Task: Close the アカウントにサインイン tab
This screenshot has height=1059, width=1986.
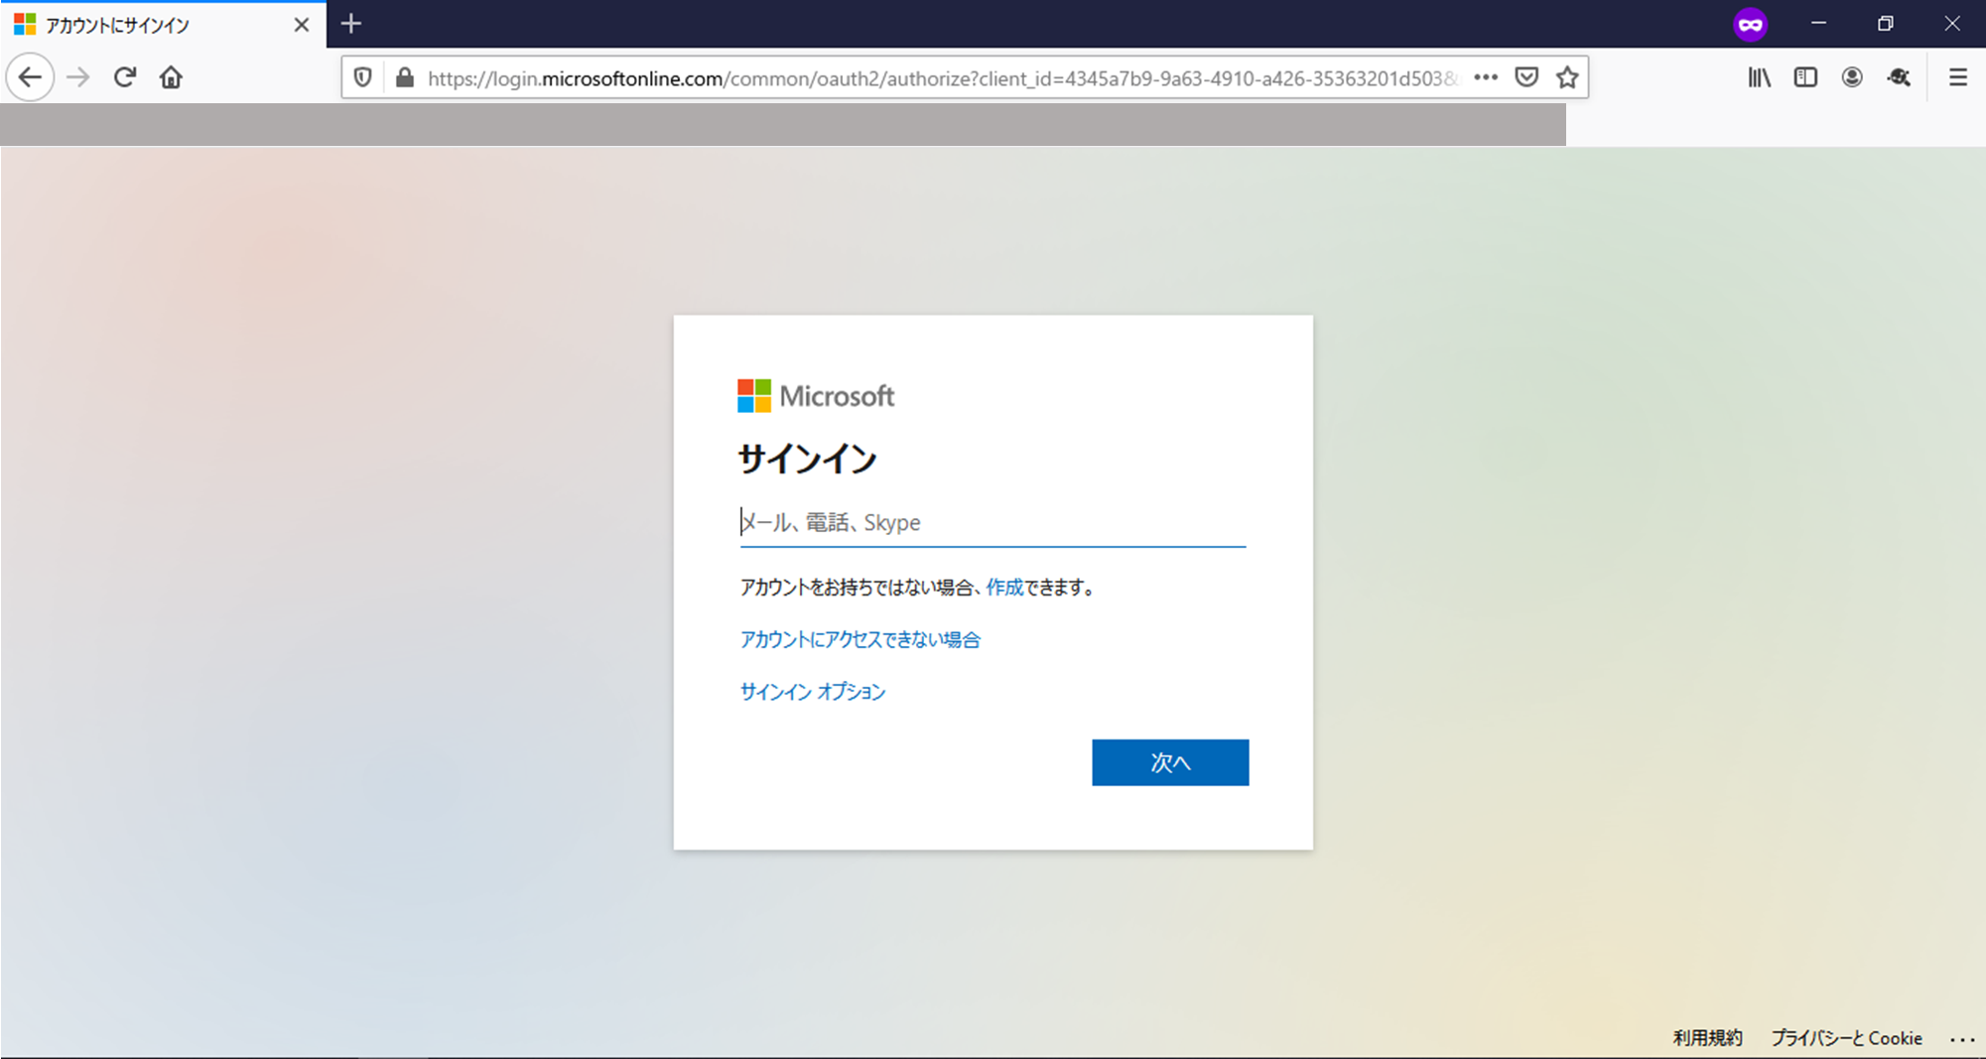Action: (301, 25)
